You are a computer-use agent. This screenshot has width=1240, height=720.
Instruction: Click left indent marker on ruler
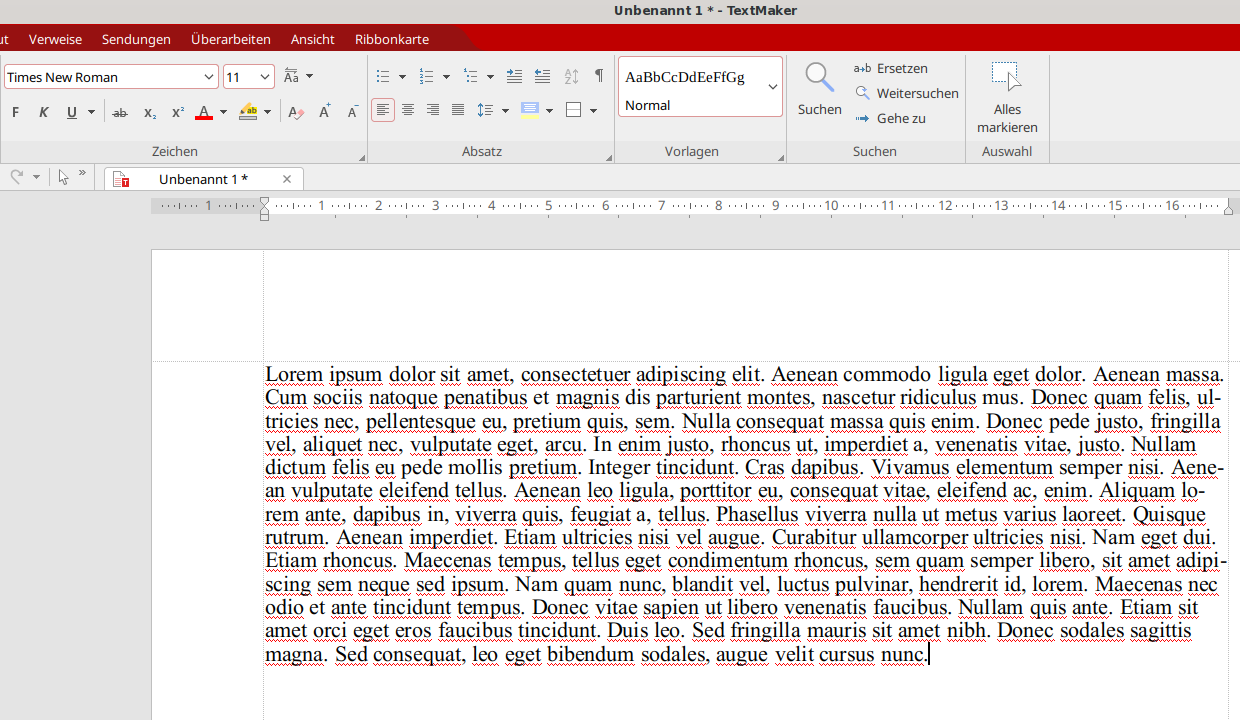(264, 208)
